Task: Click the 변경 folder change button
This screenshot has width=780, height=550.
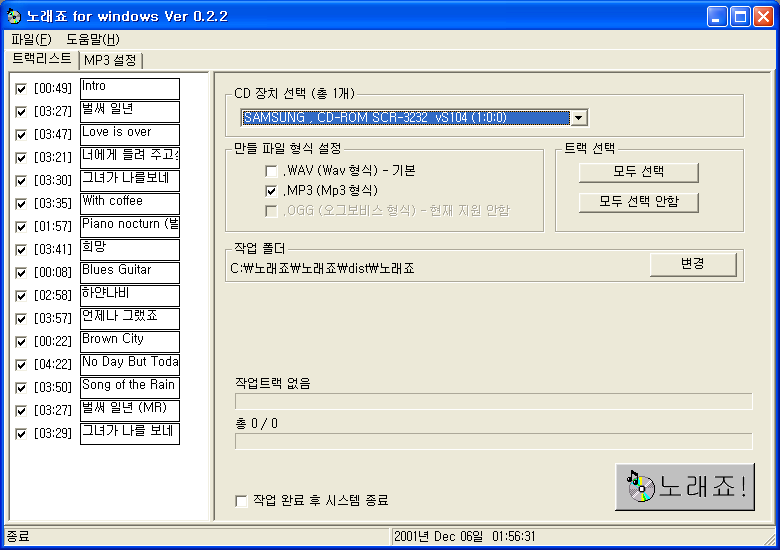Action: (x=693, y=264)
